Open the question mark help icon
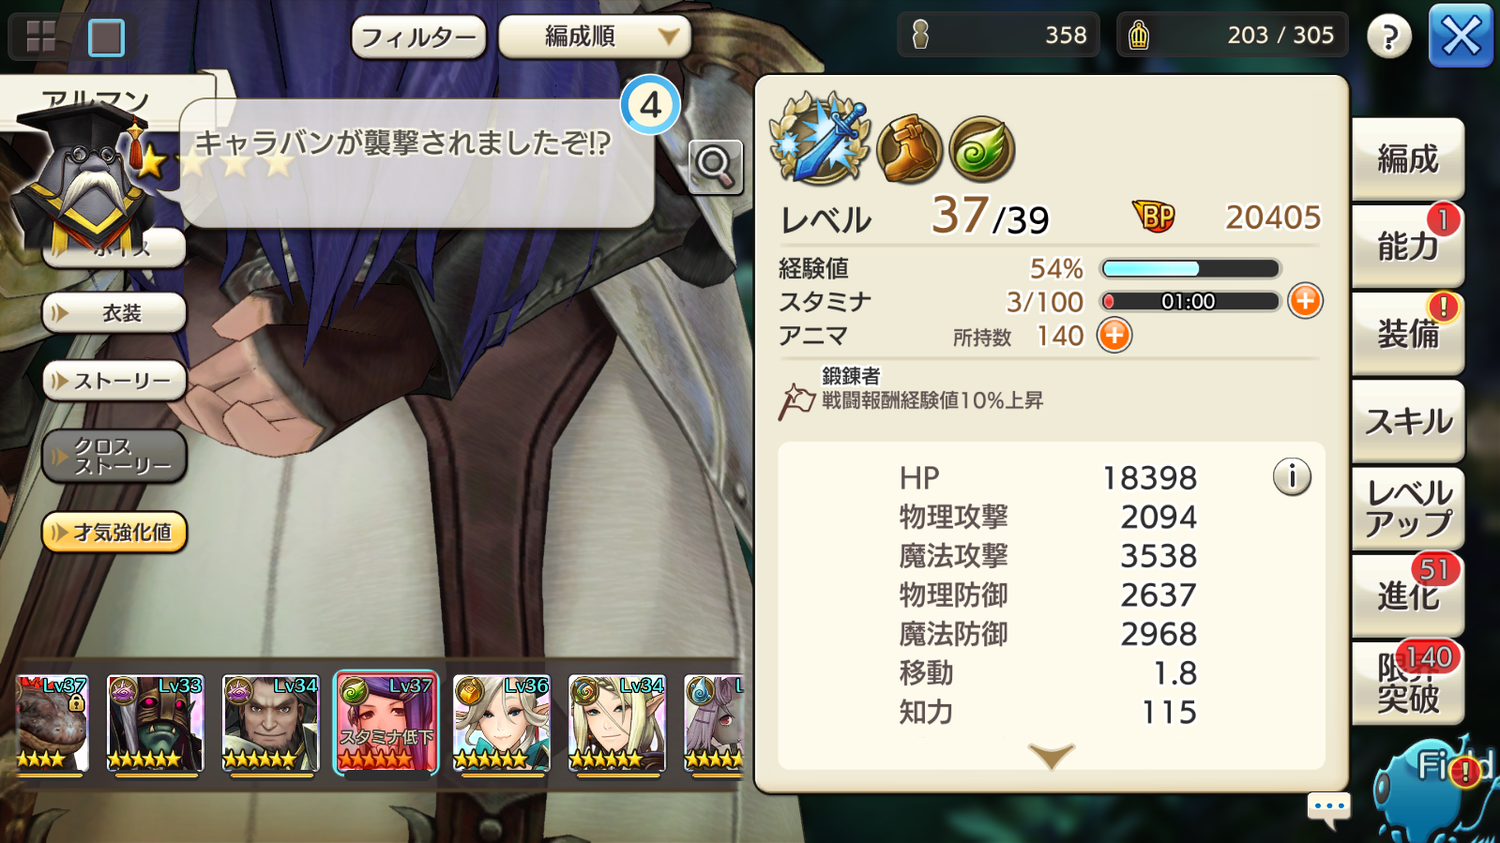Screen dimensions: 1500x843 click(x=1389, y=37)
